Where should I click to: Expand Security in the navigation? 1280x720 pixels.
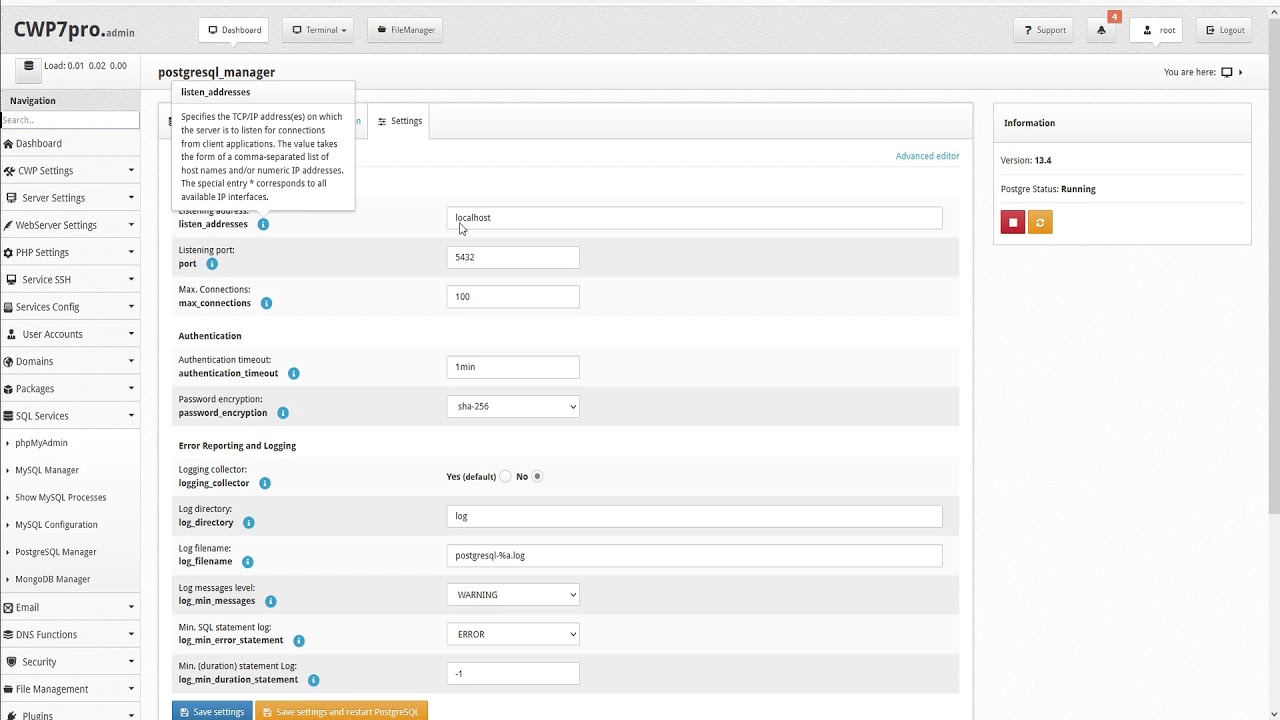point(70,662)
